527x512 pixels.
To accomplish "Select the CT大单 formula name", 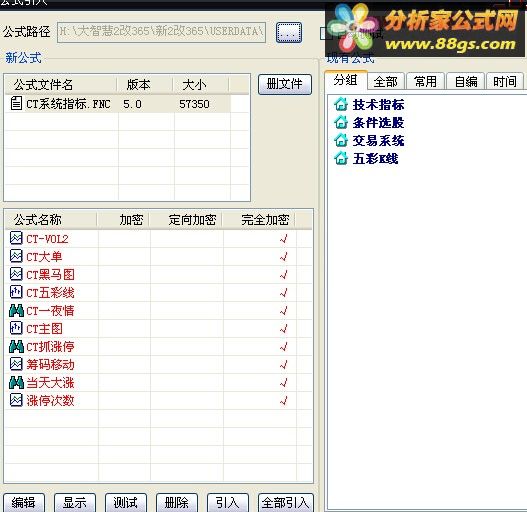I will 44,257.
